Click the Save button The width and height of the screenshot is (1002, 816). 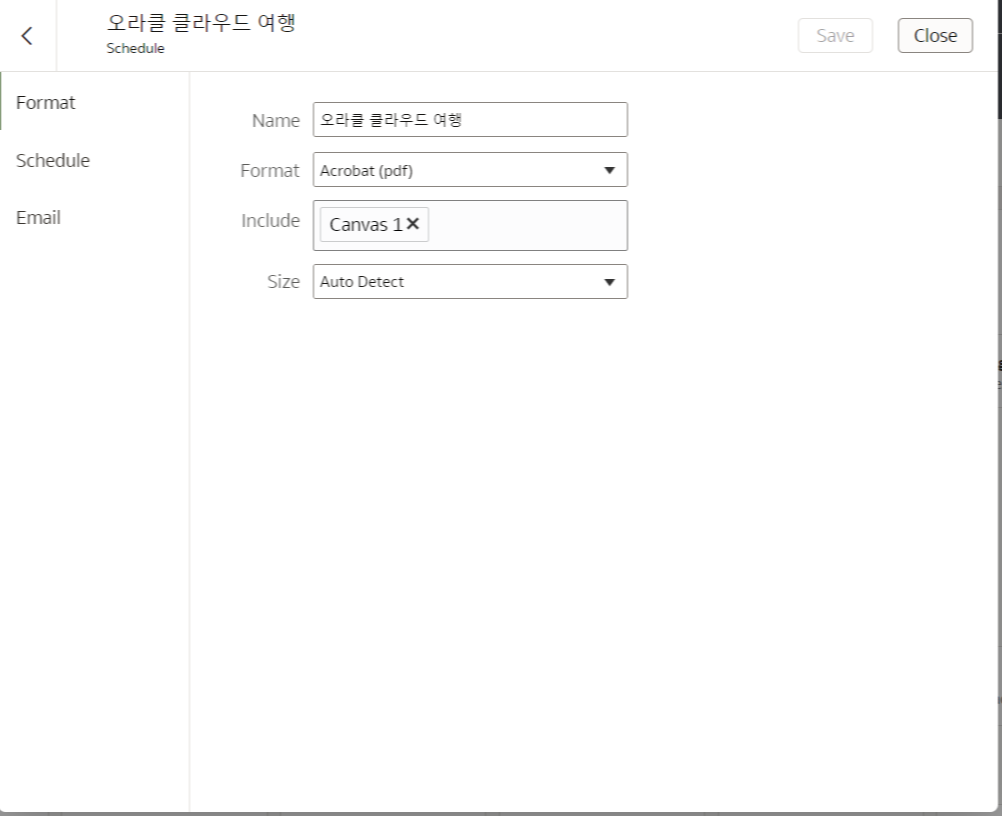pyautogui.click(x=835, y=36)
